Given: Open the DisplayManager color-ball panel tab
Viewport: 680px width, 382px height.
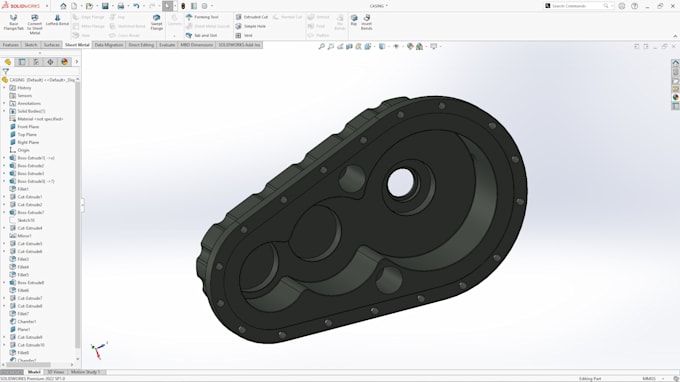Looking at the screenshot, I should coord(65,62).
